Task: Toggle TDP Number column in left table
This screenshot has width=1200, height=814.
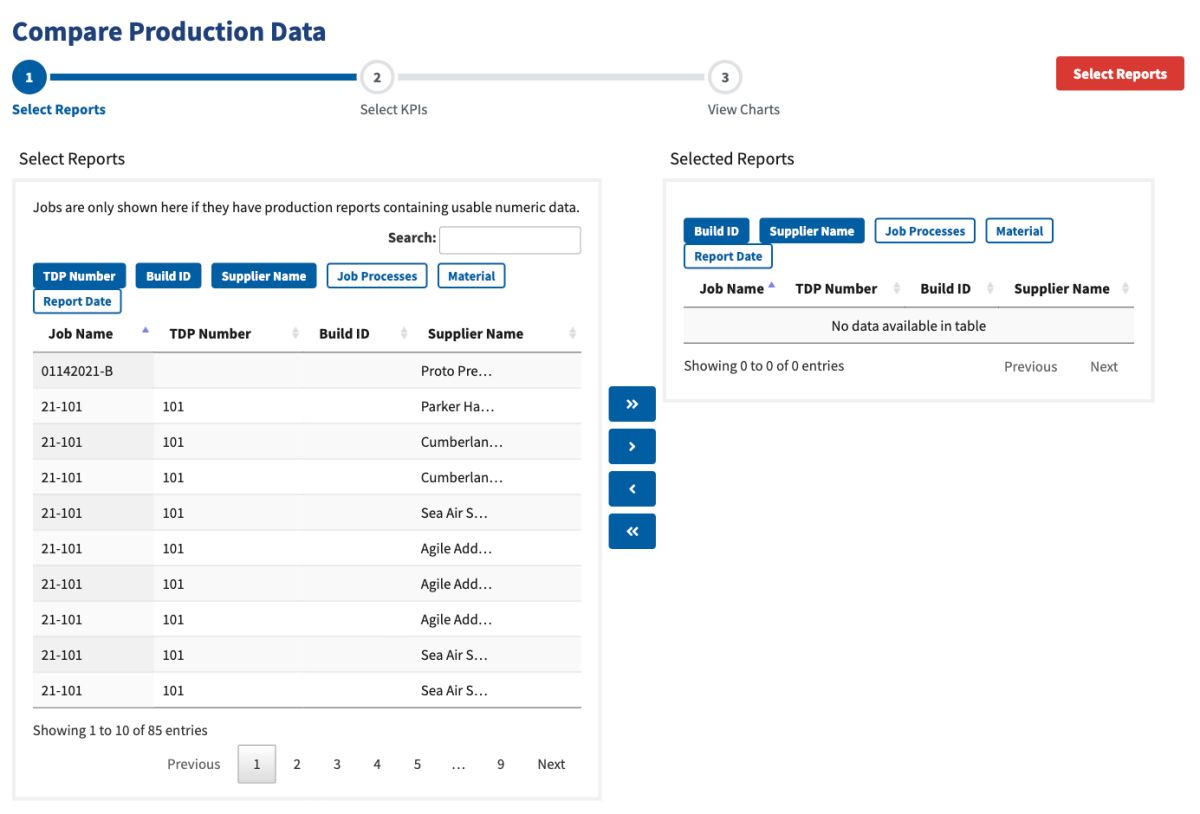Action: coord(80,276)
